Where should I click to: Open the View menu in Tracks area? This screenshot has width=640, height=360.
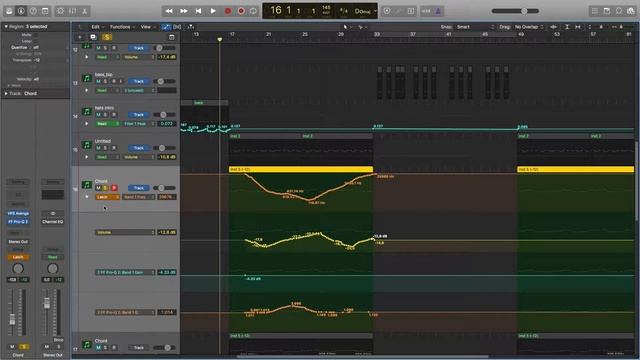coord(147,27)
